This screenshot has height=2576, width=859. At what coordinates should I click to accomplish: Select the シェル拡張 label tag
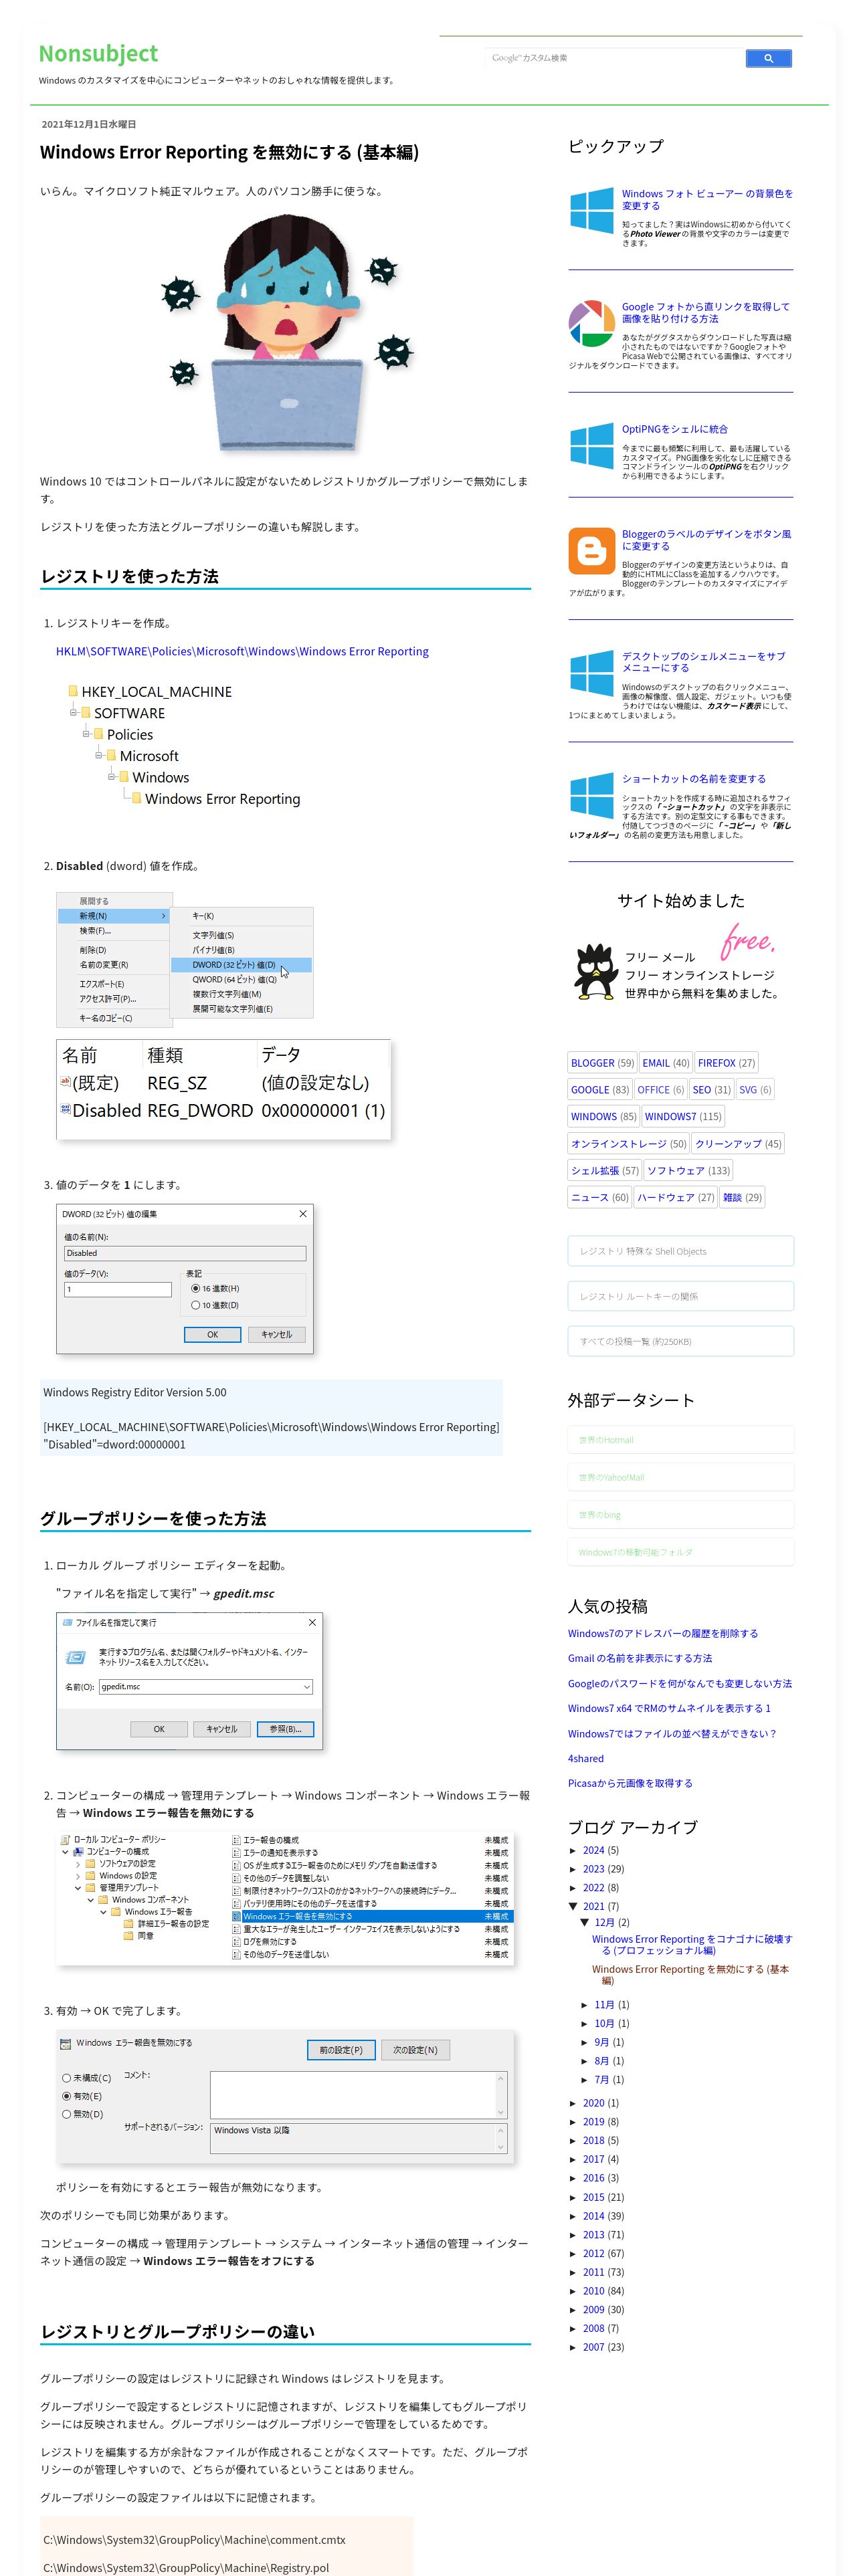604,1170
